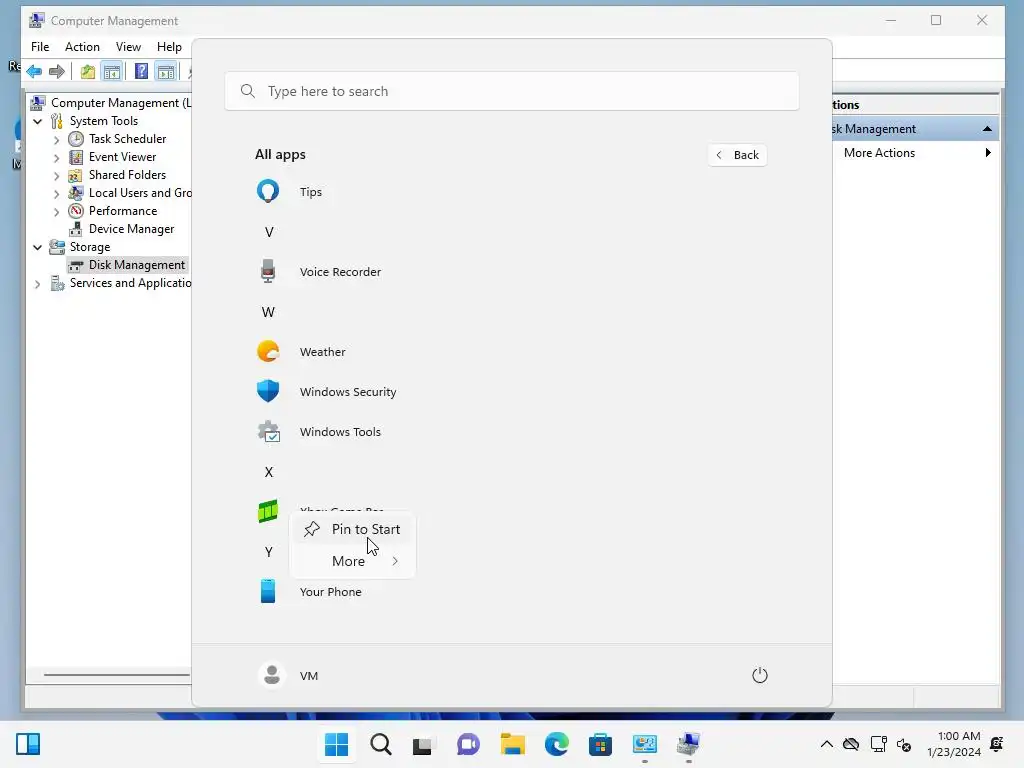Collapse the Disk Management section in Actions pane

987,129
